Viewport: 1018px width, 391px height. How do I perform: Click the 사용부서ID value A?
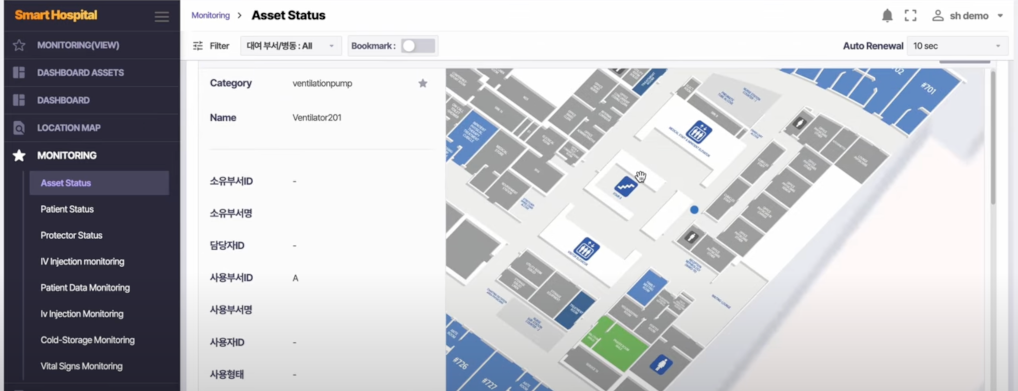[295, 278]
